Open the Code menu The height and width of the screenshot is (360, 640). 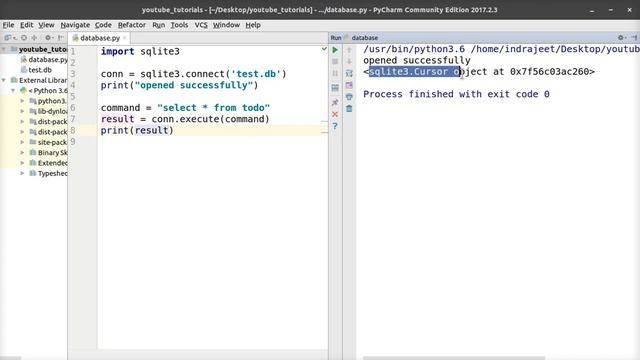click(x=103, y=25)
